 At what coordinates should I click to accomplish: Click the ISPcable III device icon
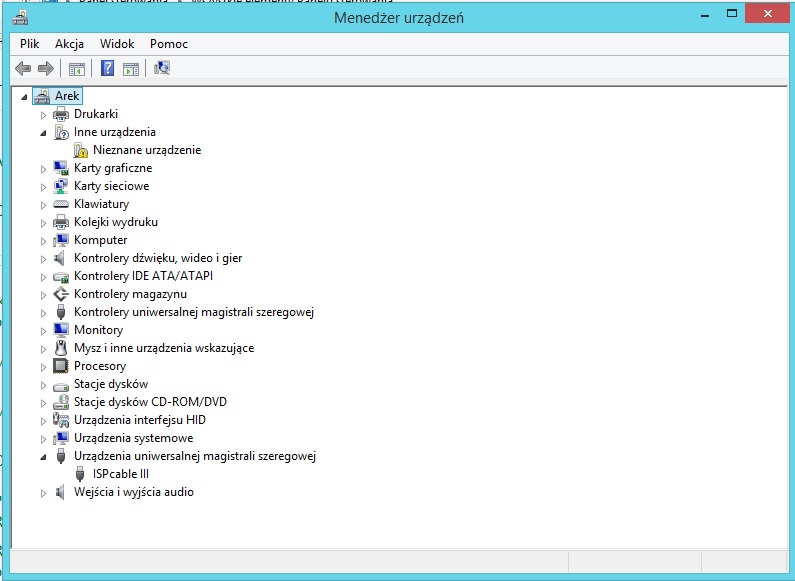click(x=81, y=474)
